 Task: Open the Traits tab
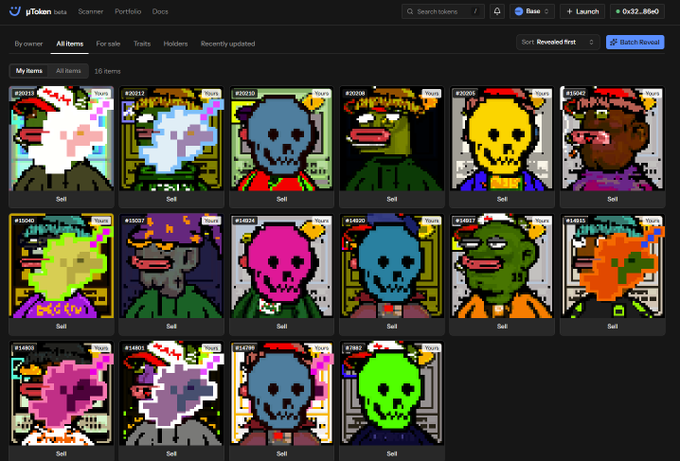142,43
